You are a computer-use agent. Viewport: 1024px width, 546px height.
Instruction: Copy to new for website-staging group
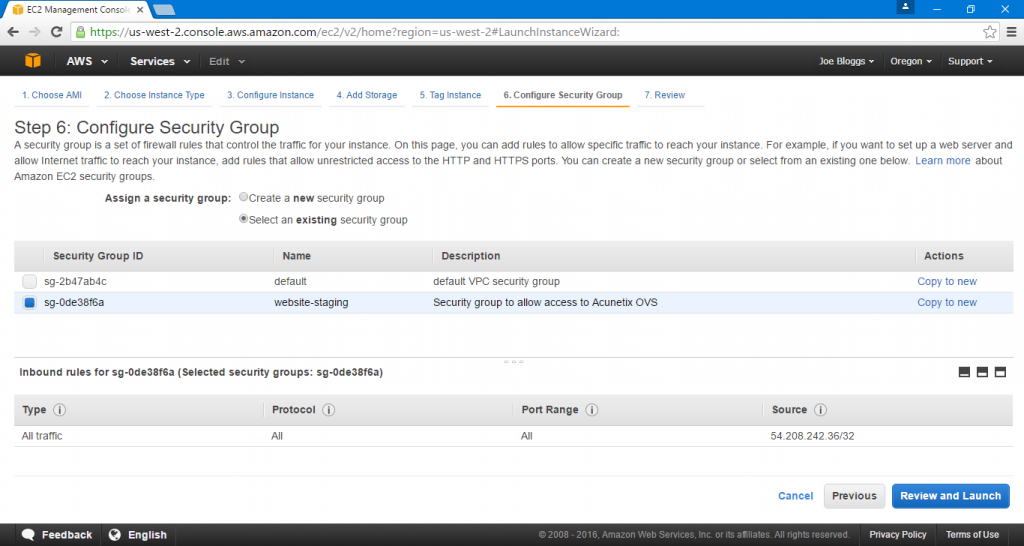947,302
